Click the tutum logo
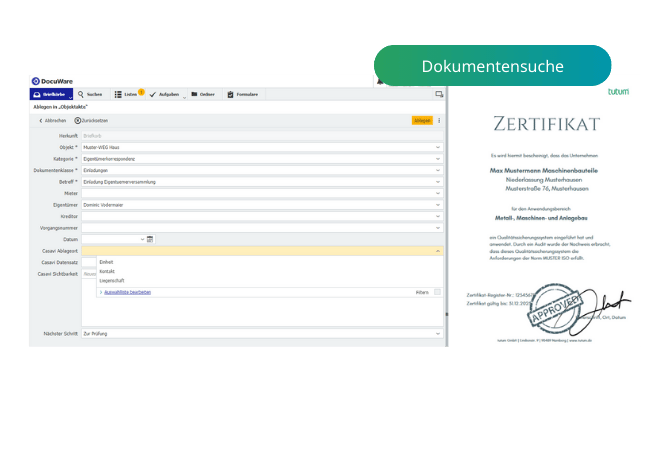This screenshot has width=666, height=450. [x=618, y=91]
